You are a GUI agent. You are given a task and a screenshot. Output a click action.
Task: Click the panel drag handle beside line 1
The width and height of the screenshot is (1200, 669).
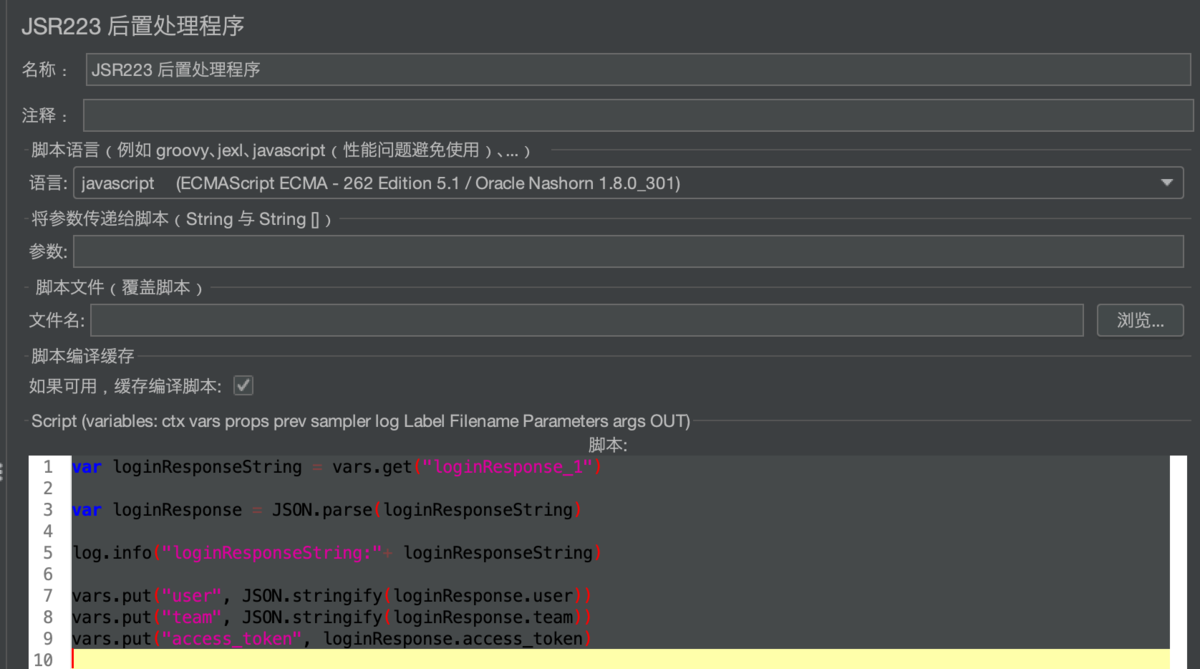click(3, 470)
